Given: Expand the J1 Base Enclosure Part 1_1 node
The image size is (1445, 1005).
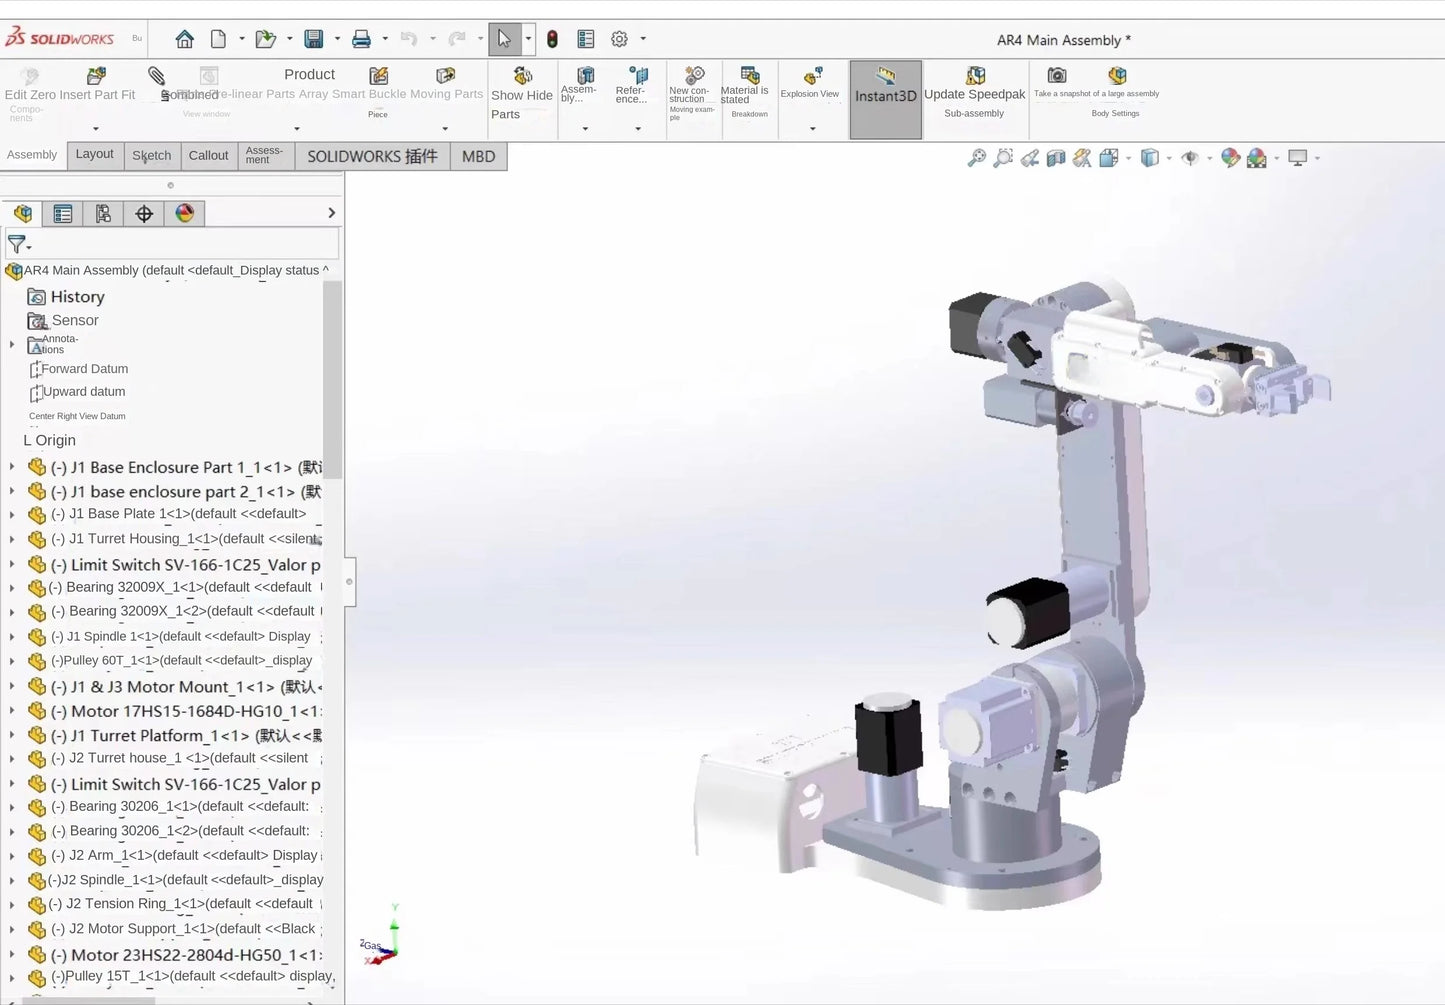Looking at the screenshot, I should pos(12,467).
